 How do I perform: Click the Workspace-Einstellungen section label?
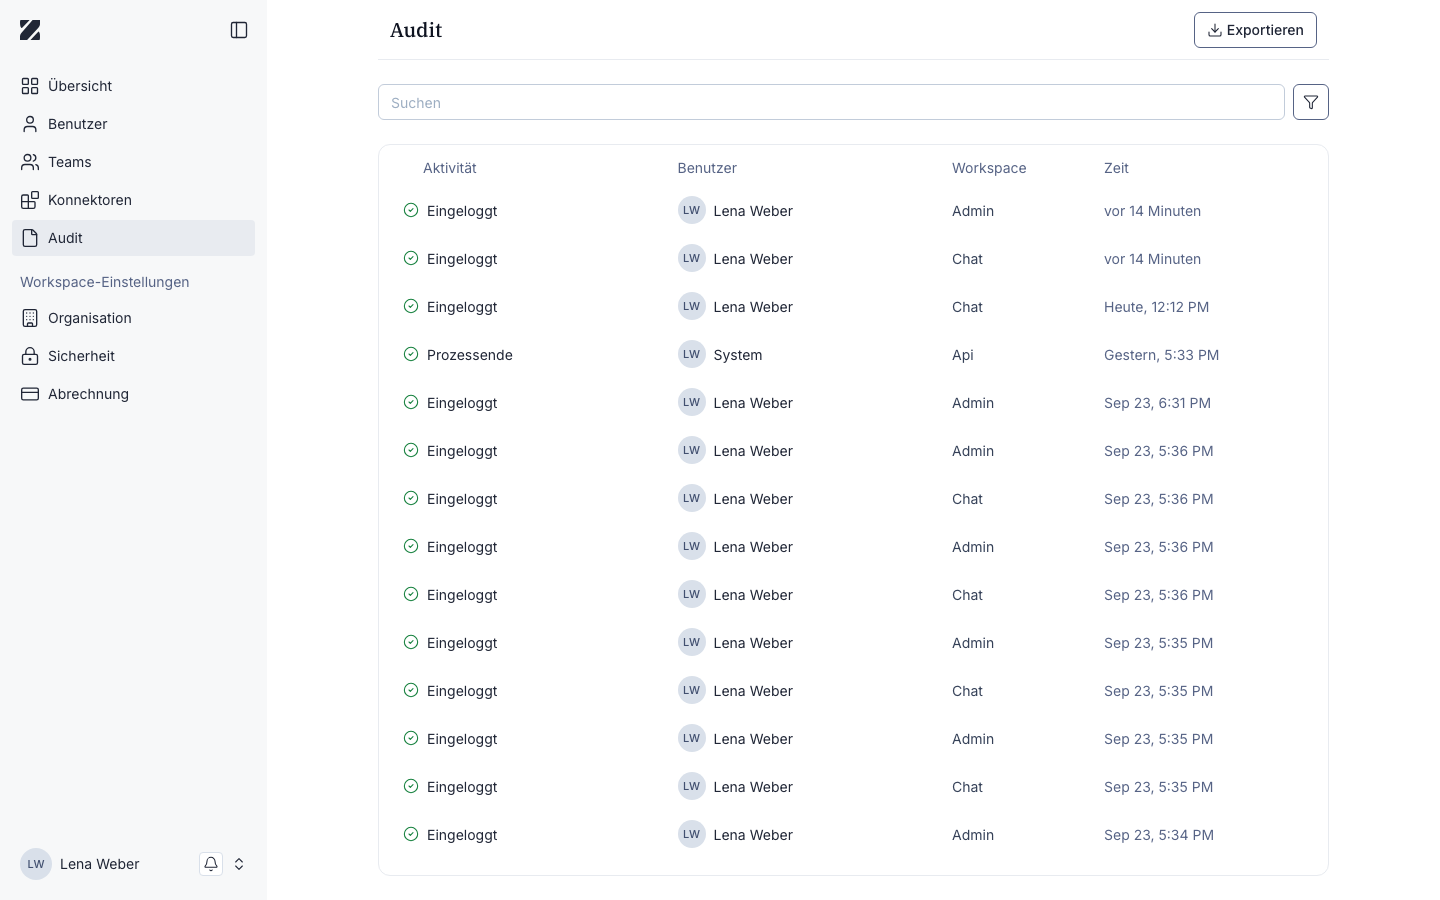point(105,282)
